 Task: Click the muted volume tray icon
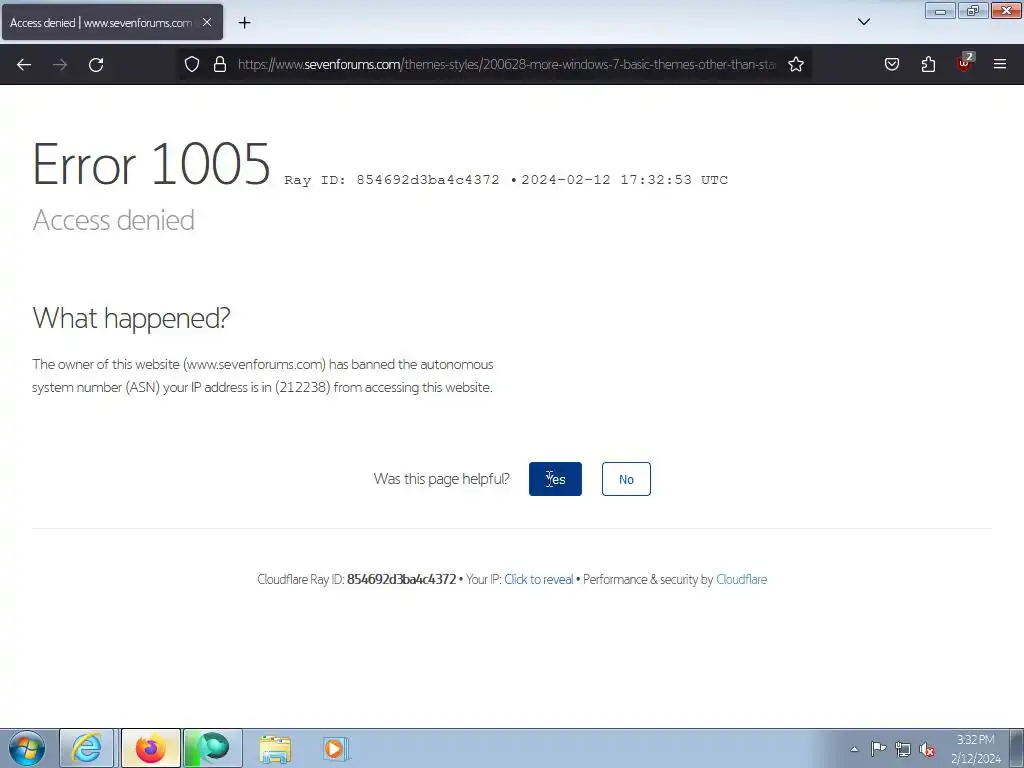[x=927, y=749]
